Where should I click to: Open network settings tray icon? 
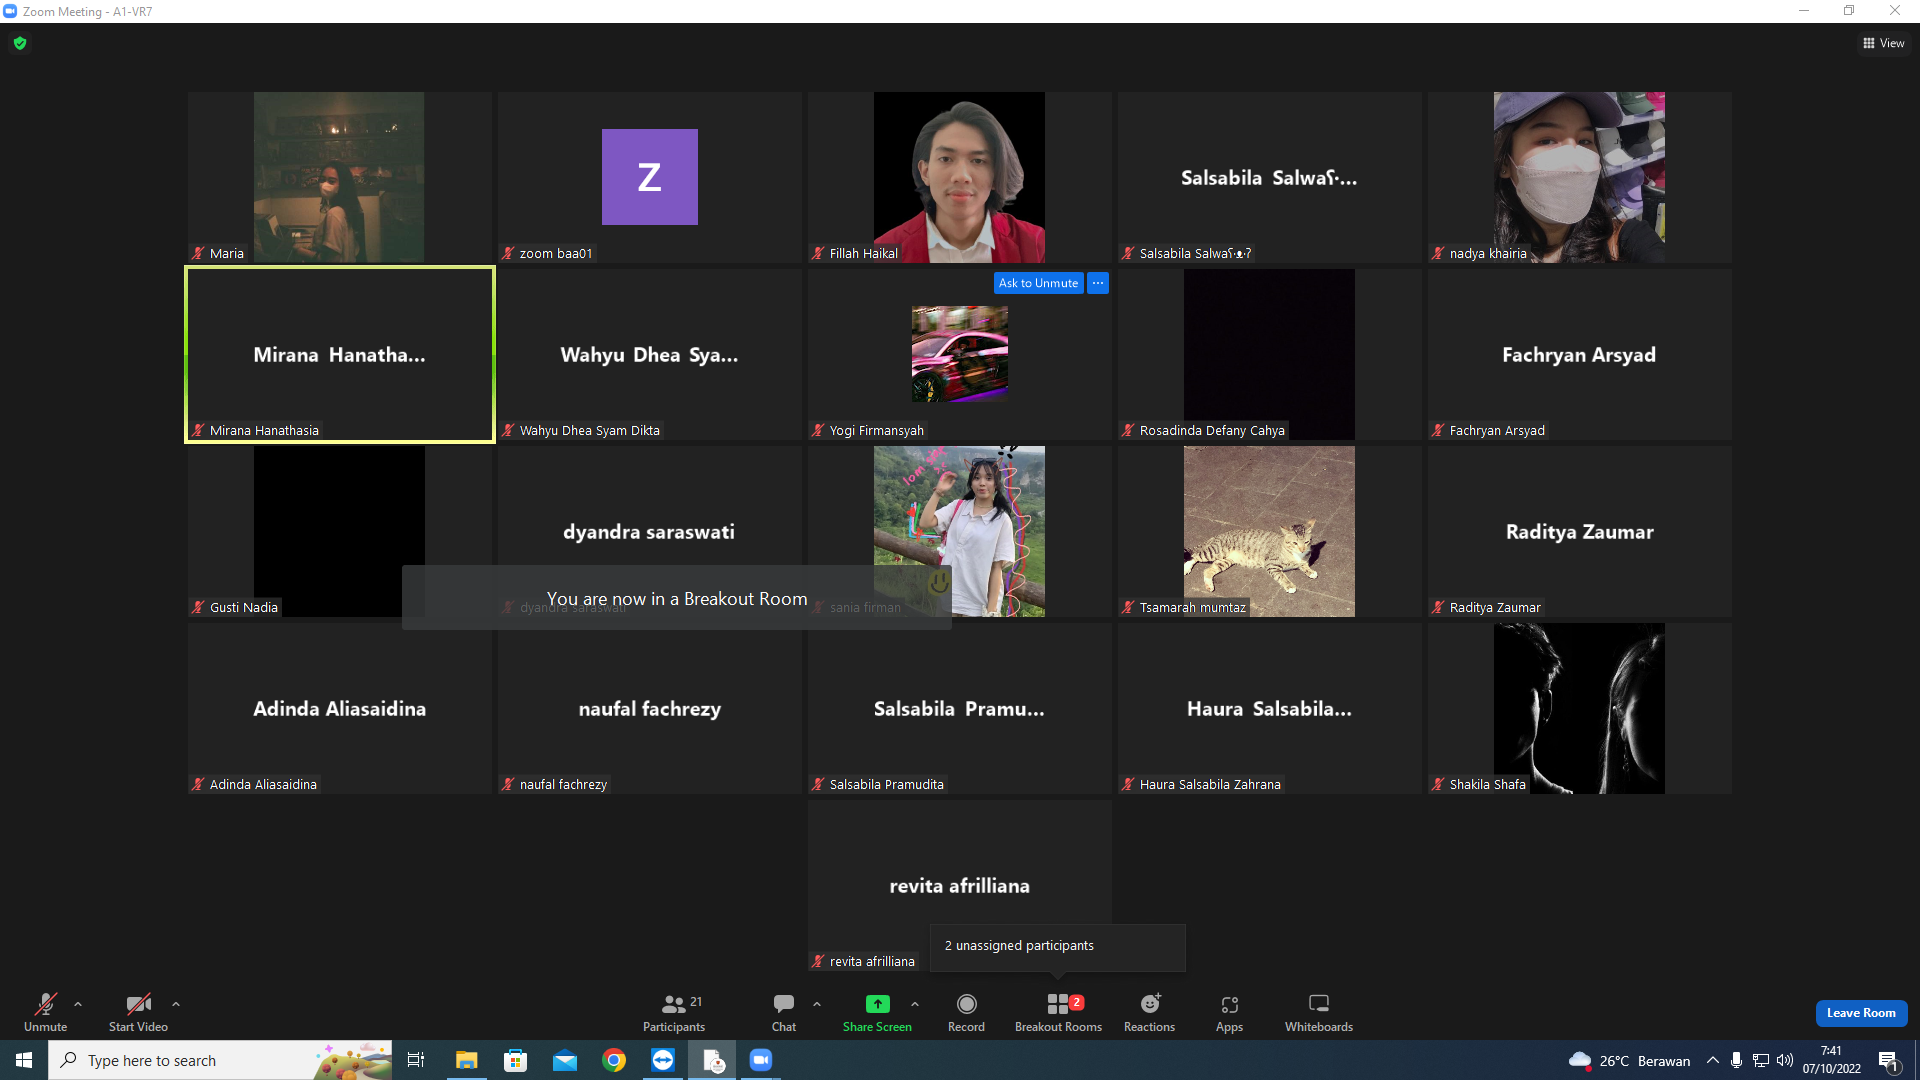click(x=1761, y=1060)
